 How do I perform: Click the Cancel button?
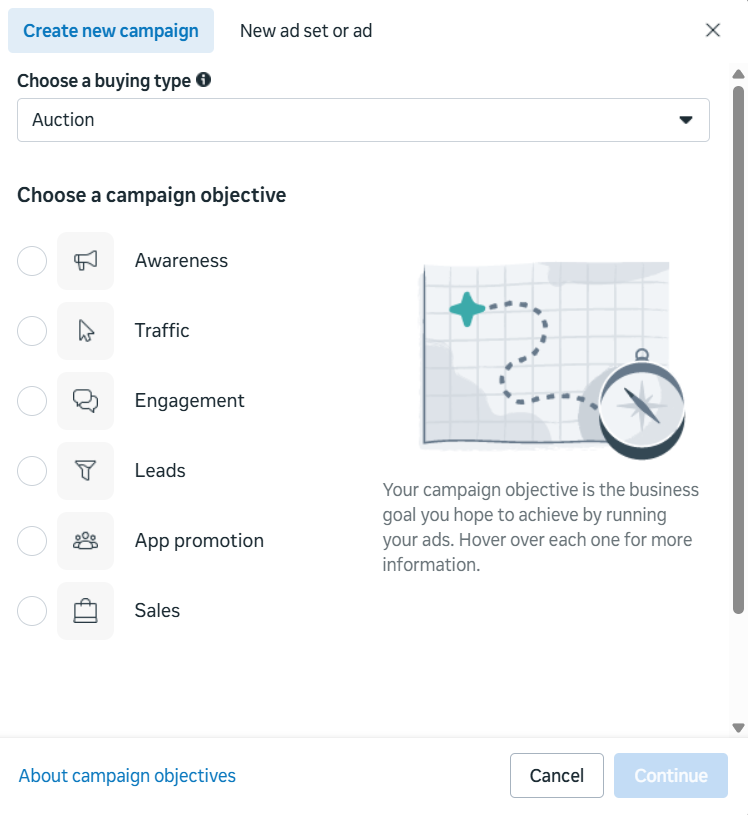click(556, 775)
